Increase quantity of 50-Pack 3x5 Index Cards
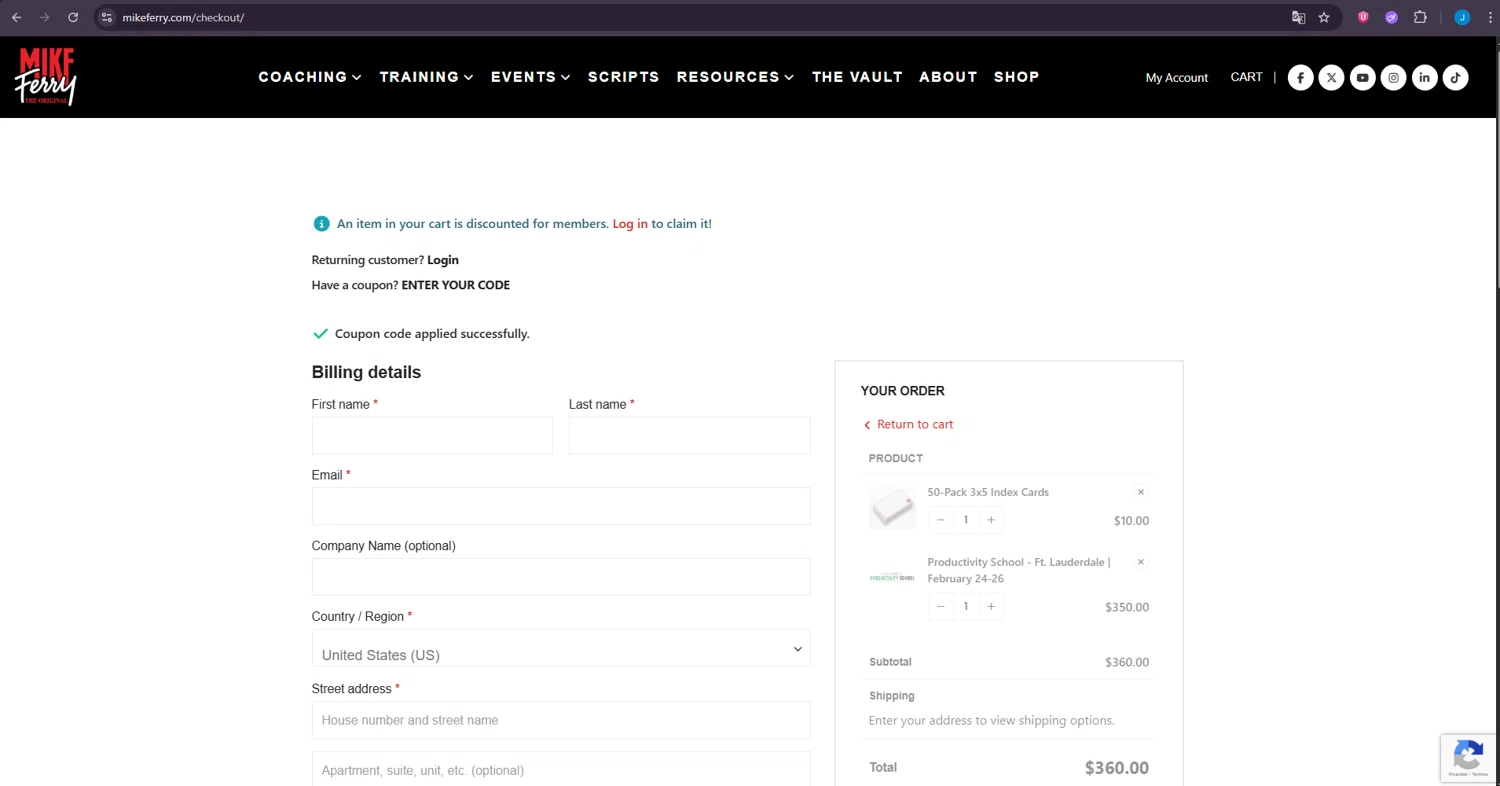The height and width of the screenshot is (786, 1500). point(991,520)
